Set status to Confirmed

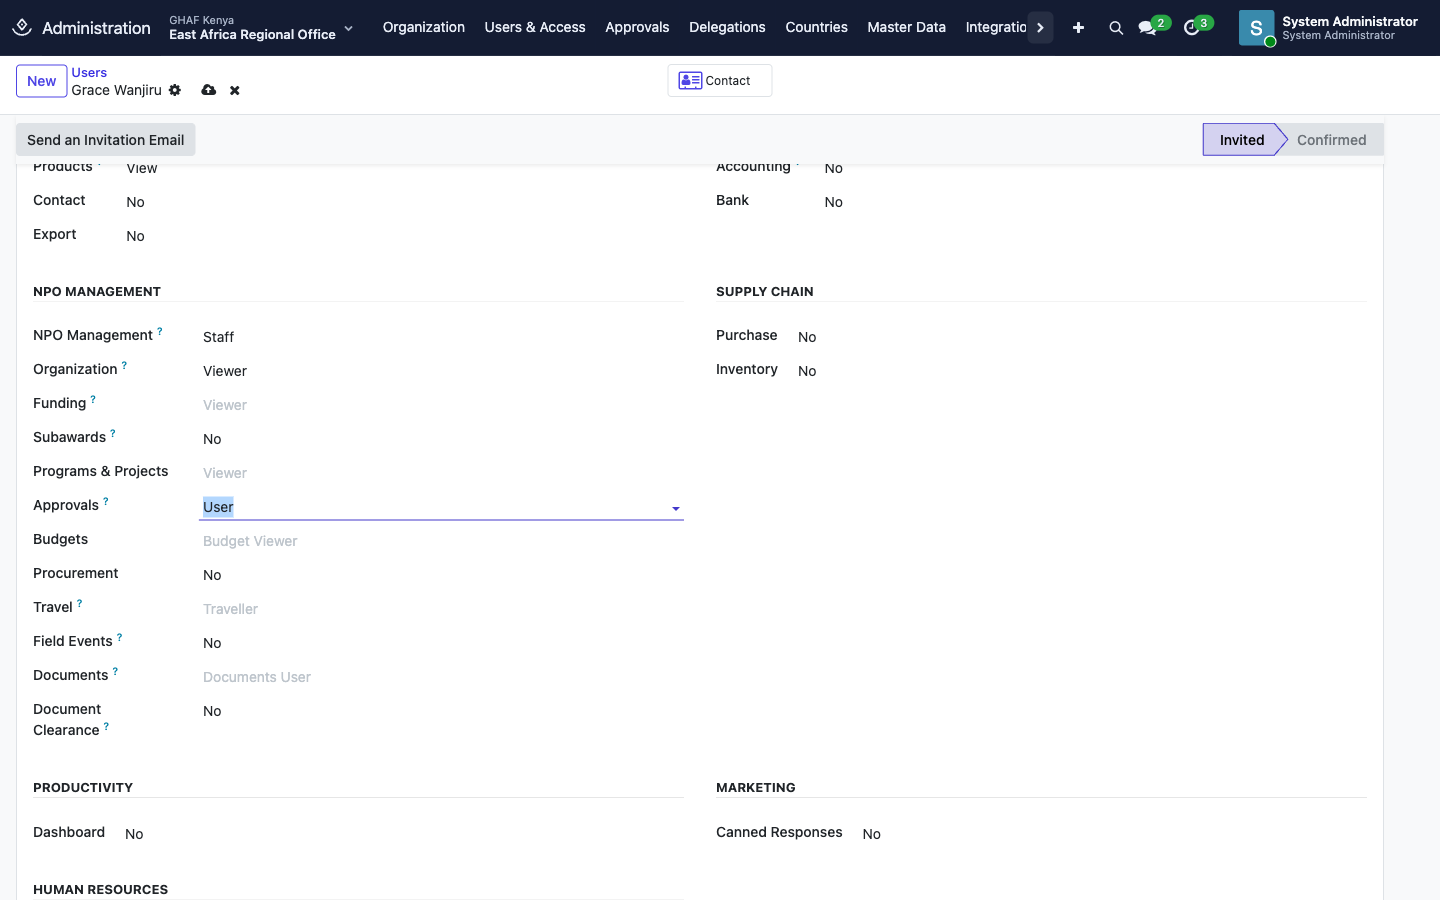click(x=1331, y=140)
